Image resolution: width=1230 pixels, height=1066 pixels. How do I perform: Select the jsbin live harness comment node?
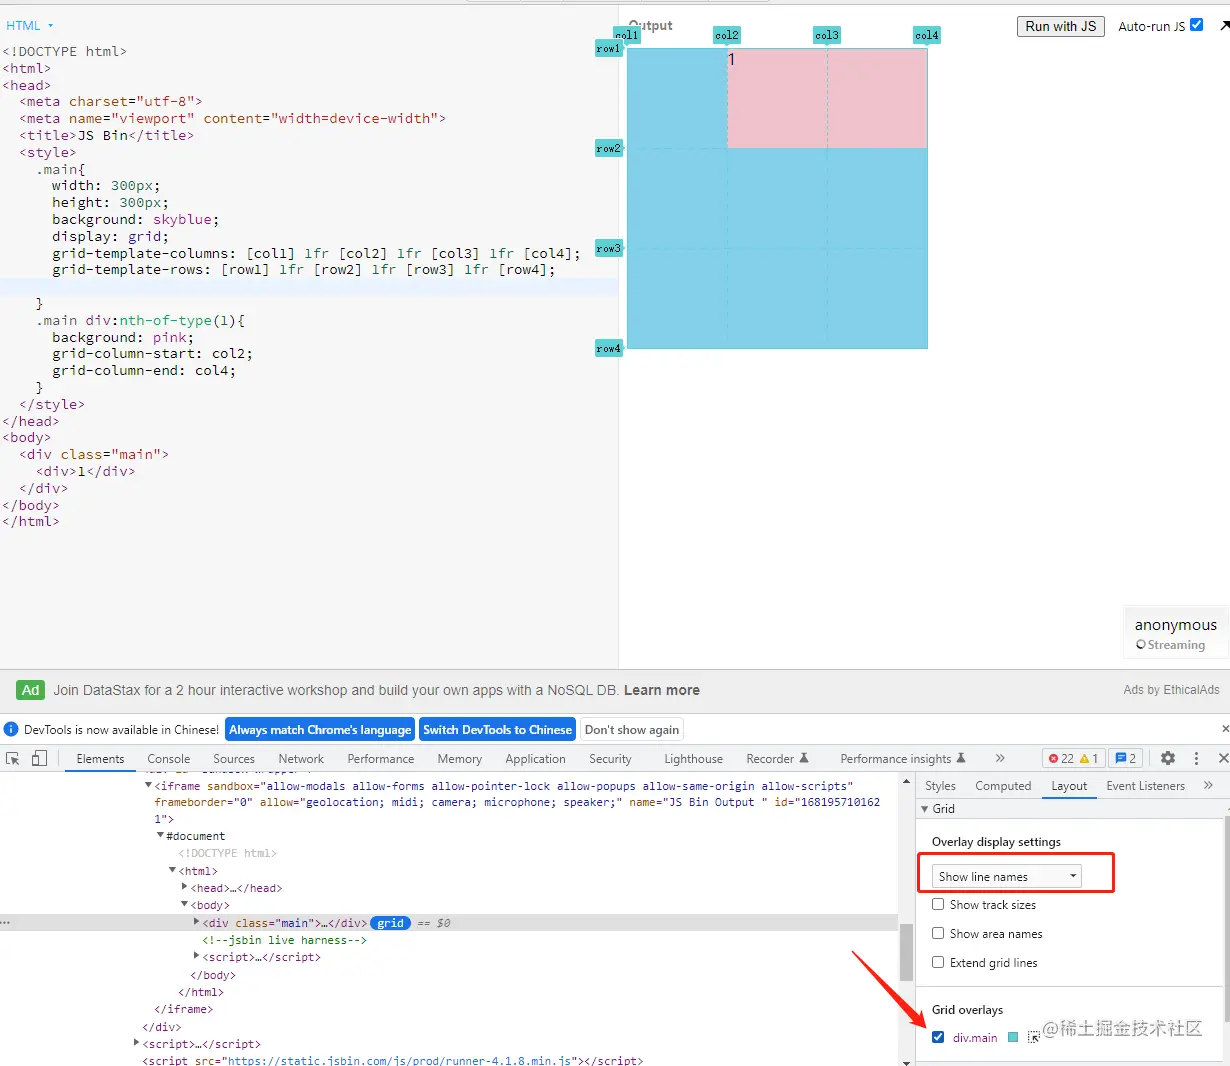(x=285, y=940)
